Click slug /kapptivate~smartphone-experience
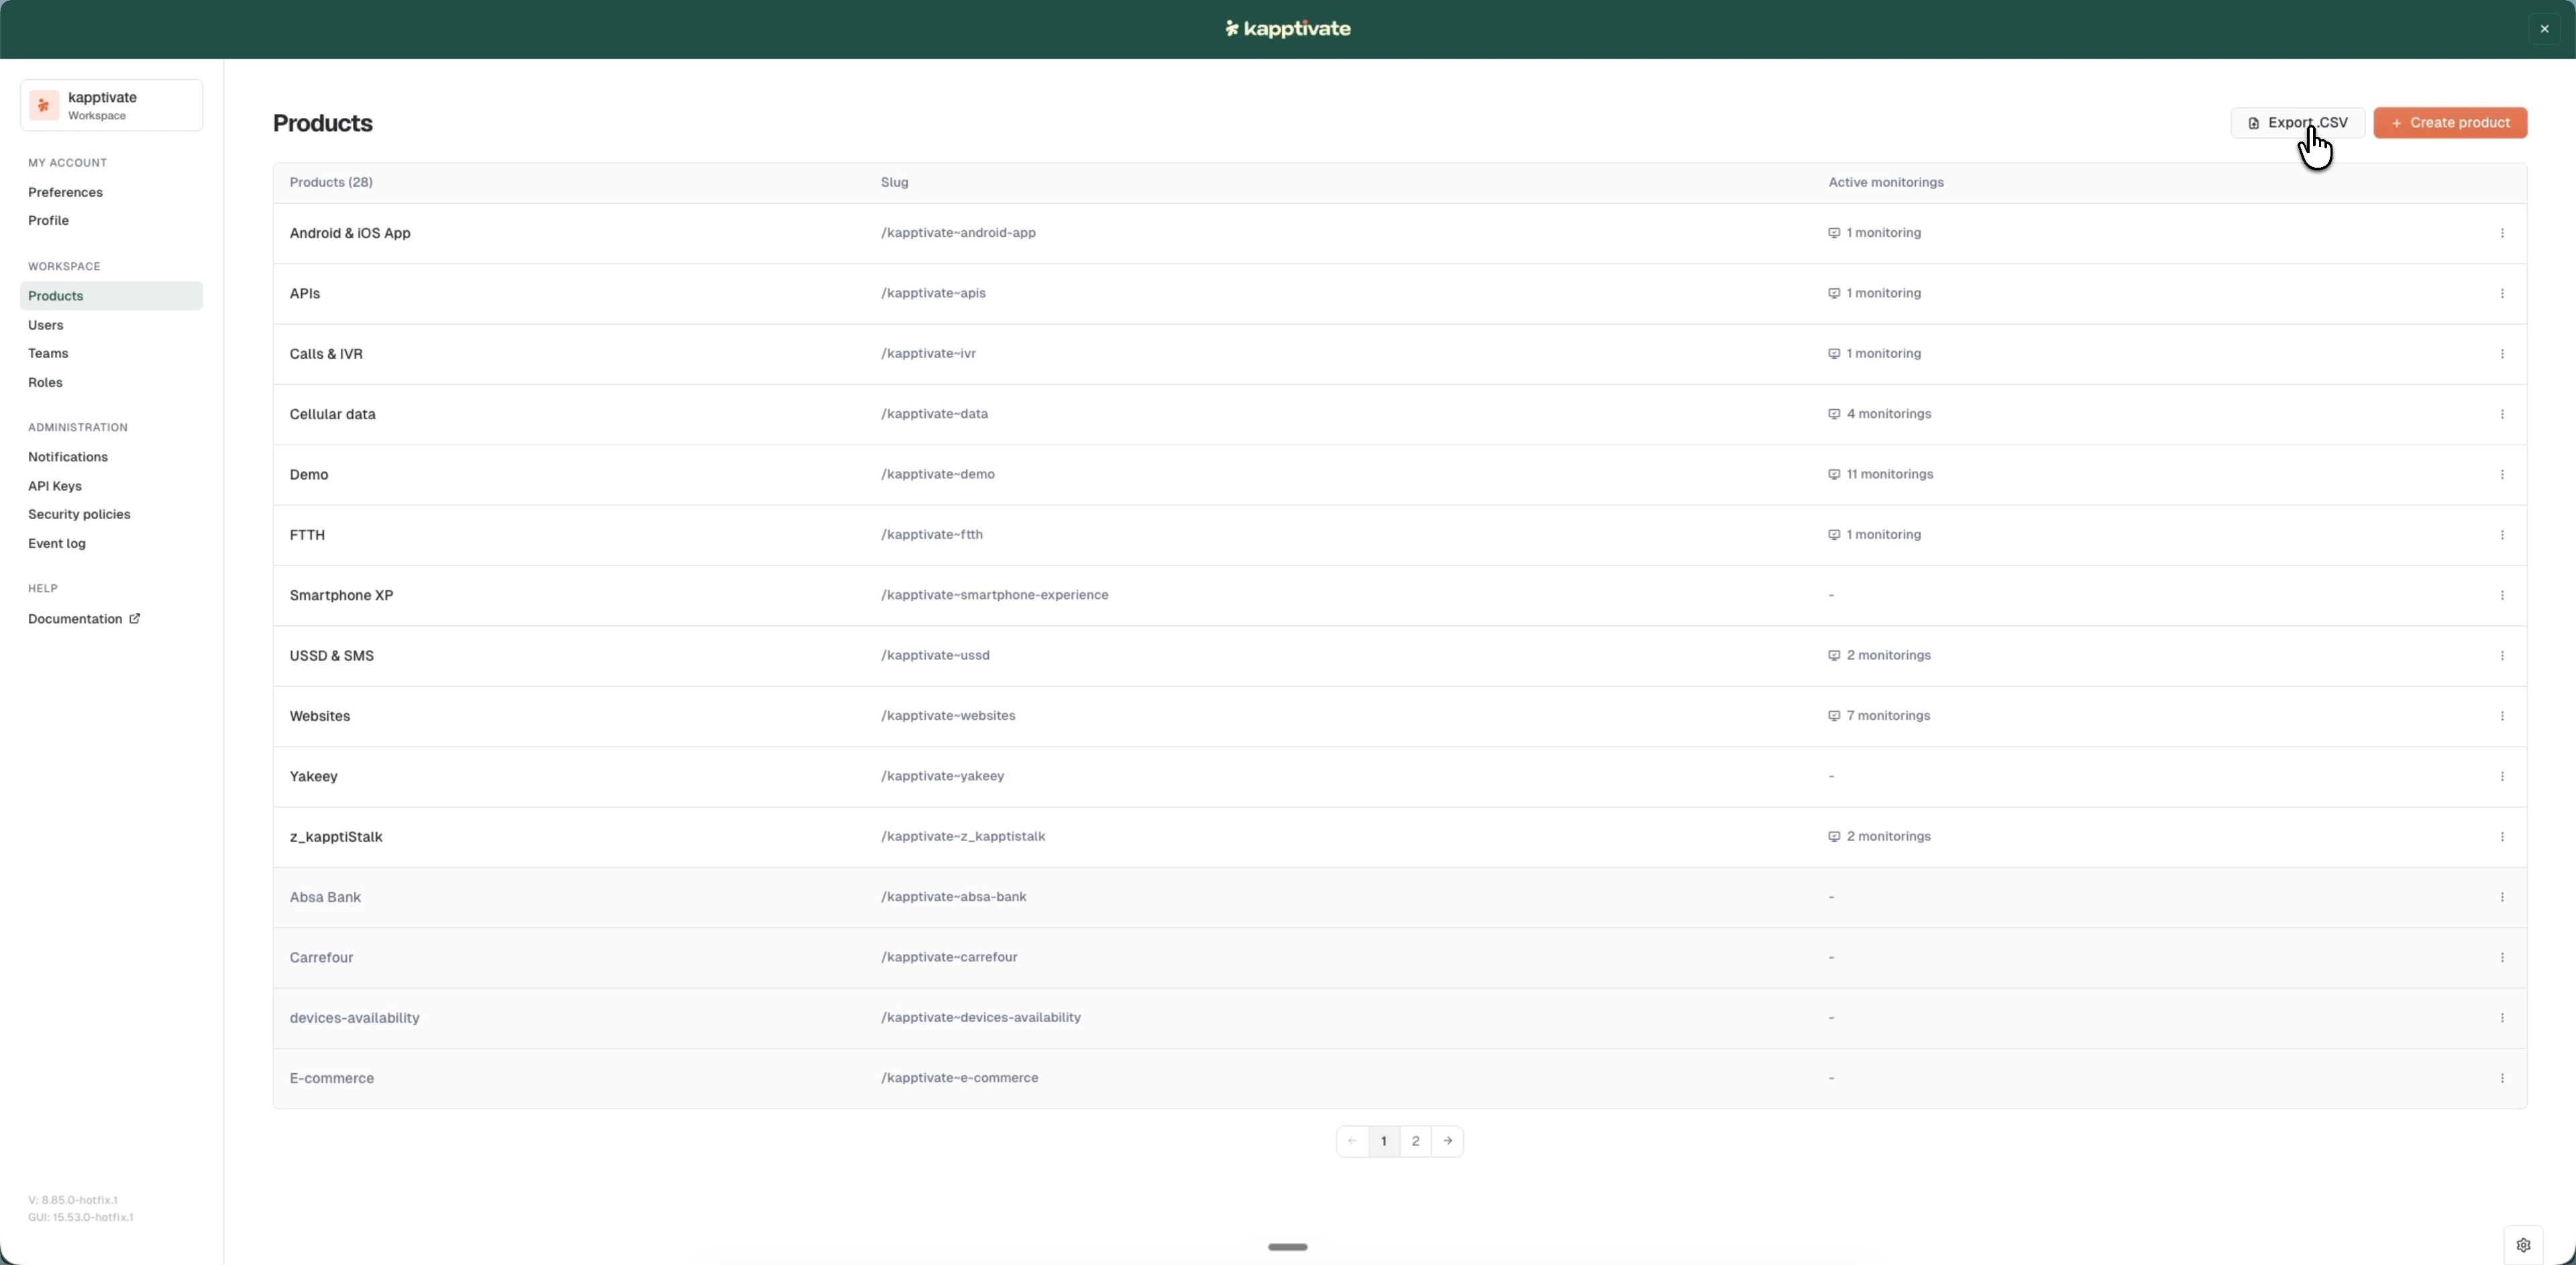The width and height of the screenshot is (2576, 1265). pyautogui.click(x=994, y=595)
